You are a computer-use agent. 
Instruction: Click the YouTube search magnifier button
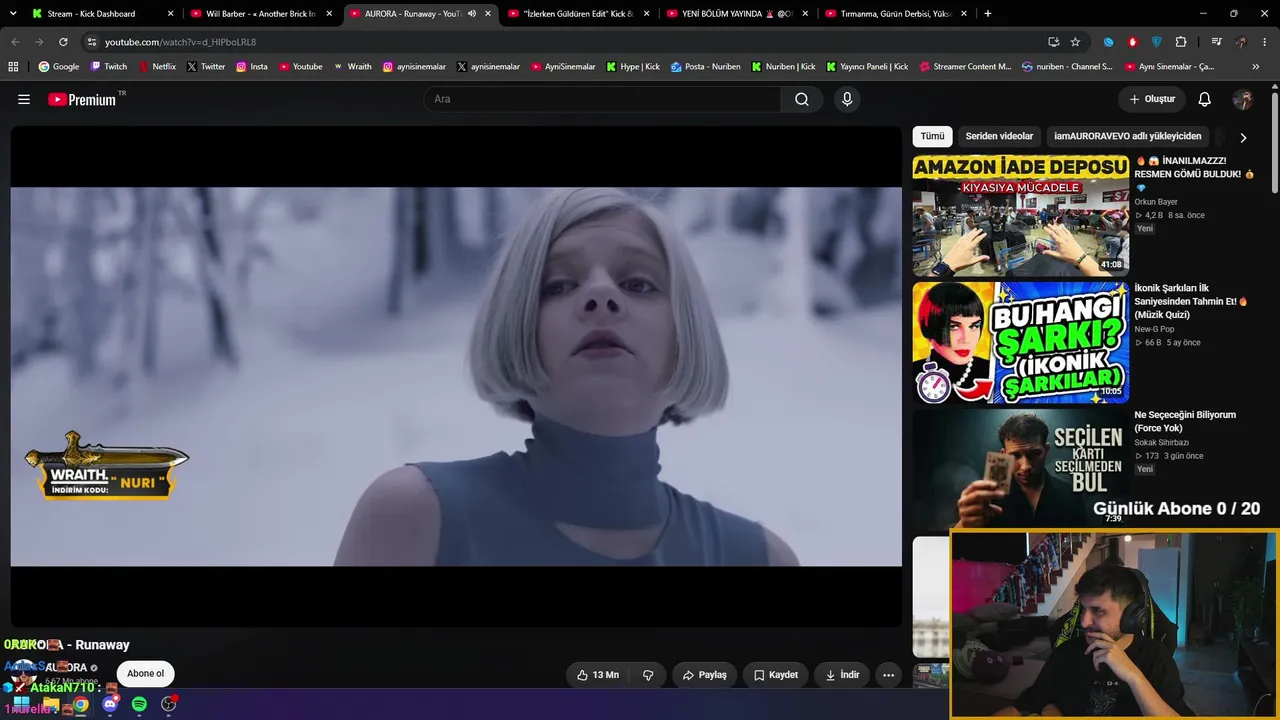[802, 99]
